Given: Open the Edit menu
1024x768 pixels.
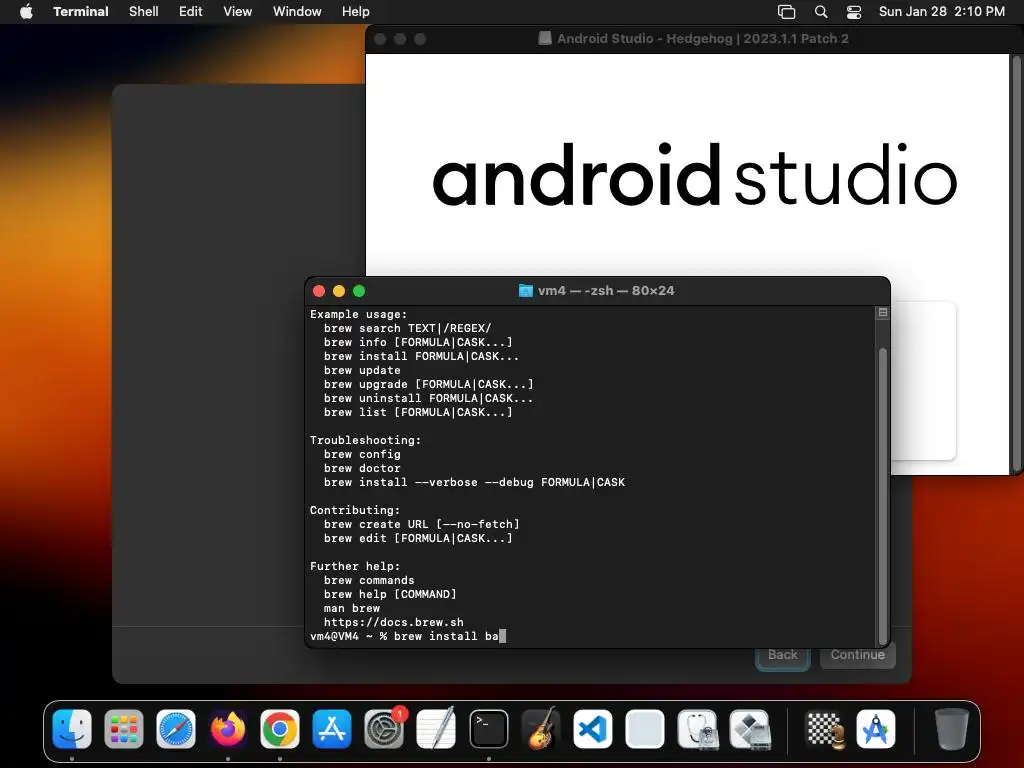Looking at the screenshot, I should coord(191,12).
